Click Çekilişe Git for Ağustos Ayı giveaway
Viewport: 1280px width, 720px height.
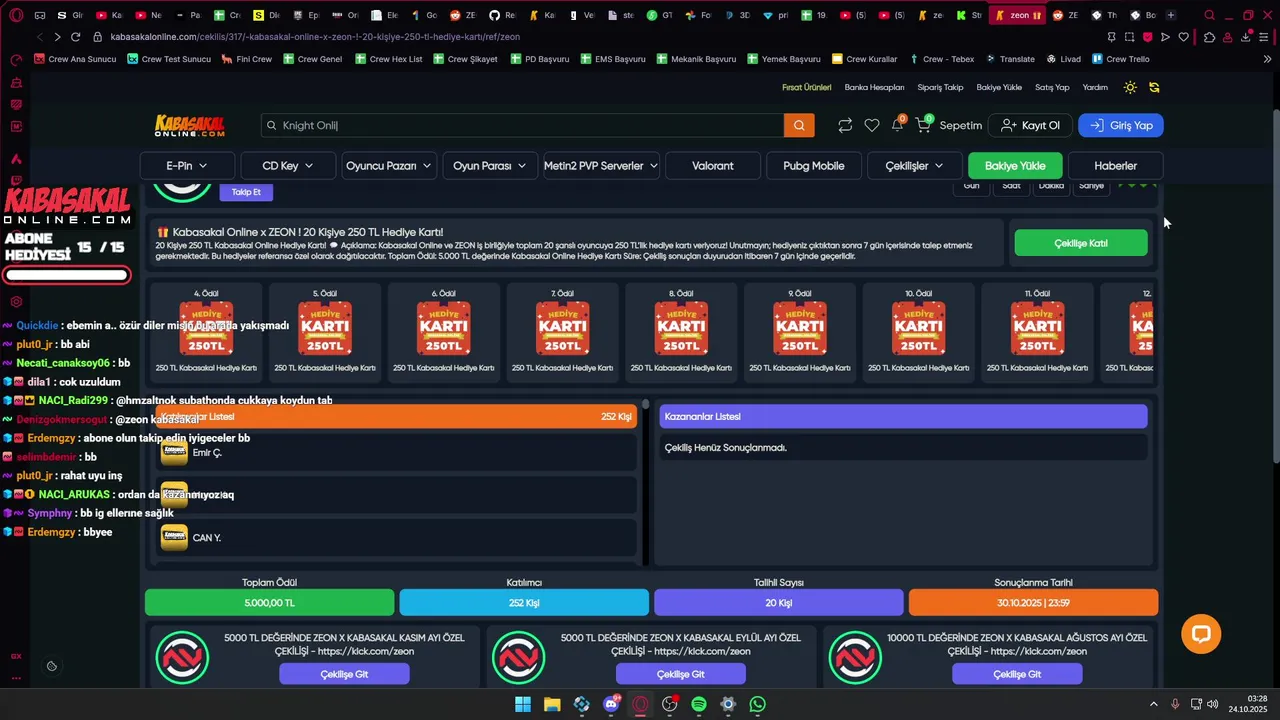pyautogui.click(x=1017, y=674)
